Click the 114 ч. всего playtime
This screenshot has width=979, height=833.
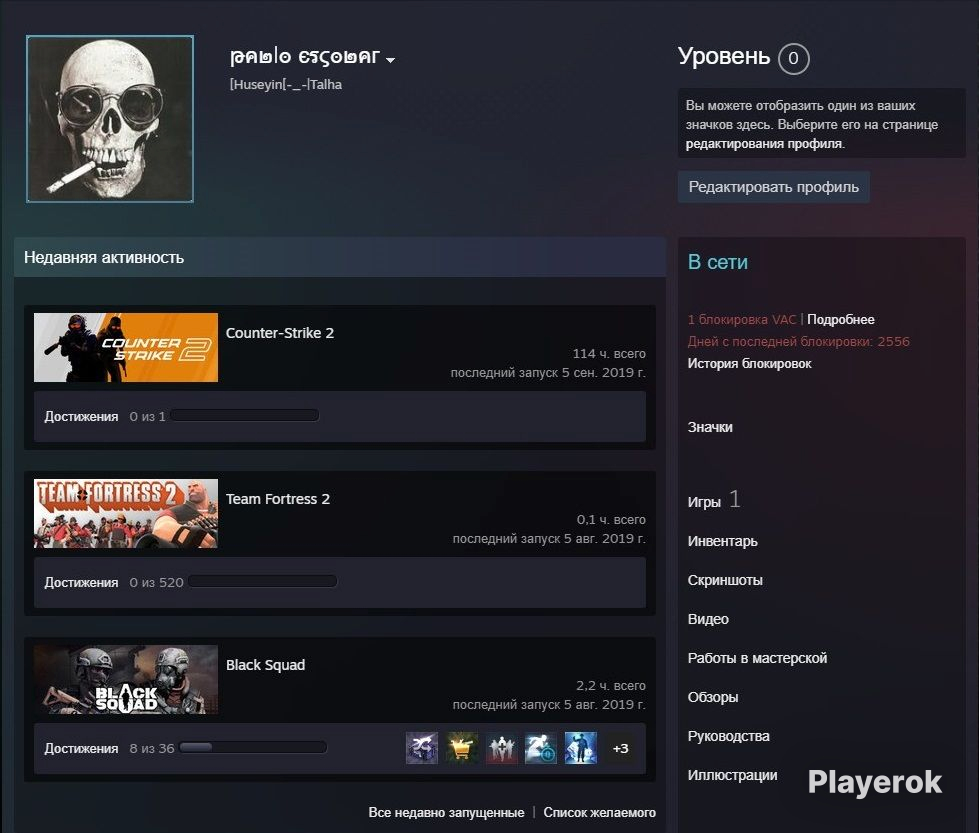coord(609,353)
